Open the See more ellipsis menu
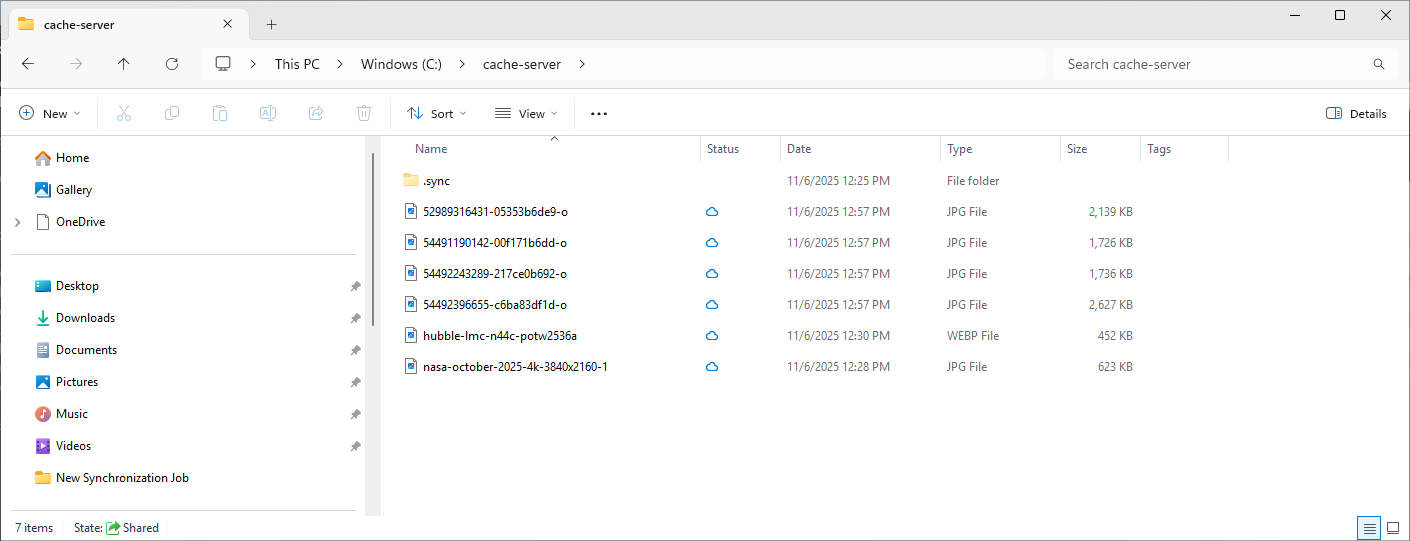Viewport: 1410px width, 541px height. pos(599,114)
